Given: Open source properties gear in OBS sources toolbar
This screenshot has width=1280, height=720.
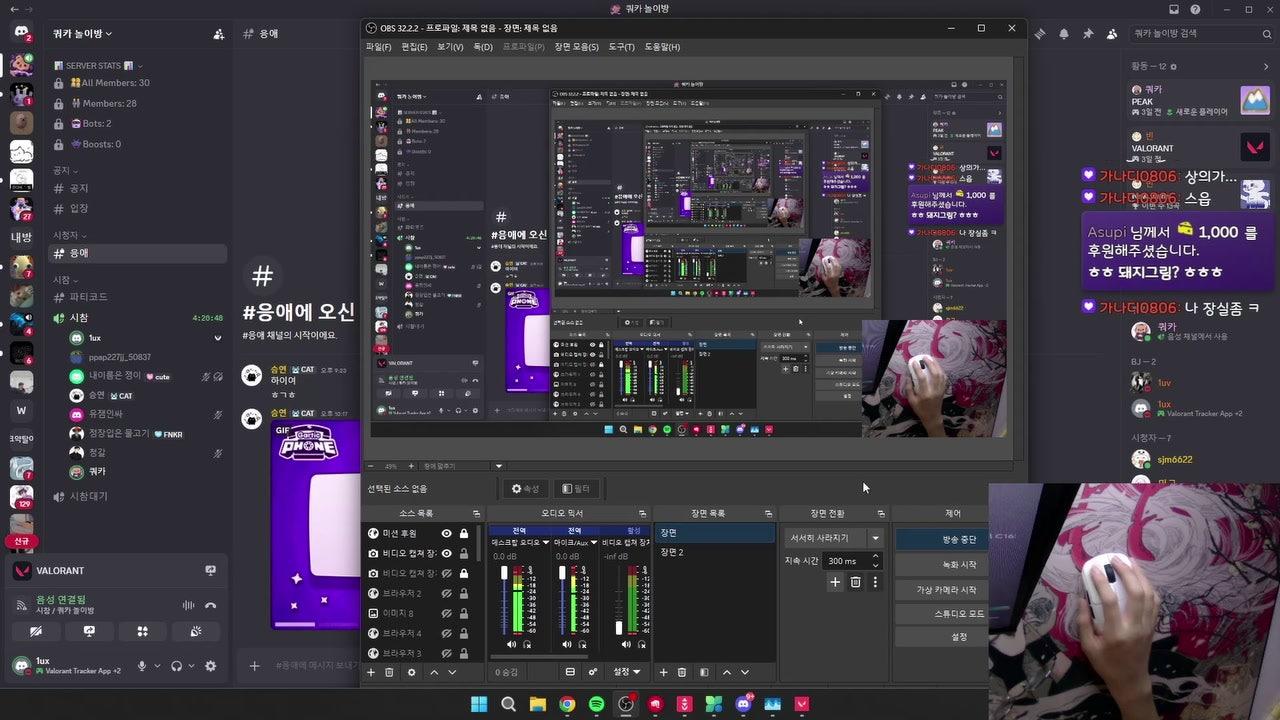Looking at the screenshot, I should click(411, 672).
